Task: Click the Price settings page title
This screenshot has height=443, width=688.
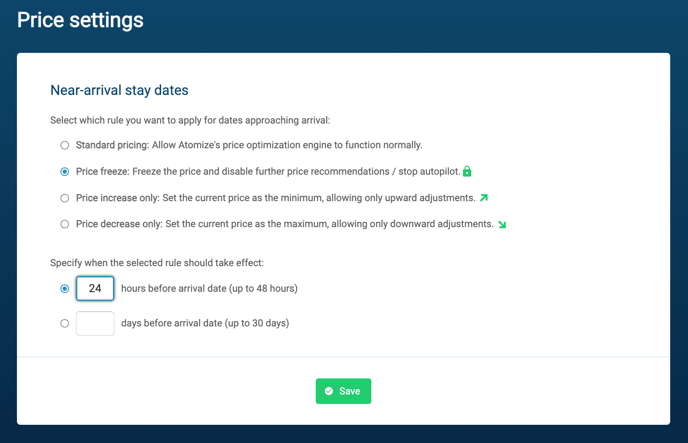Action: pyautogui.click(x=80, y=20)
